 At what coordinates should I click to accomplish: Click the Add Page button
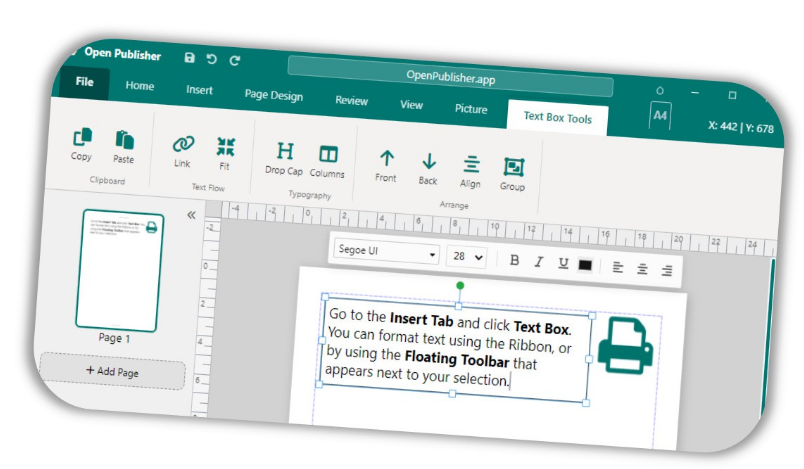click(112, 371)
